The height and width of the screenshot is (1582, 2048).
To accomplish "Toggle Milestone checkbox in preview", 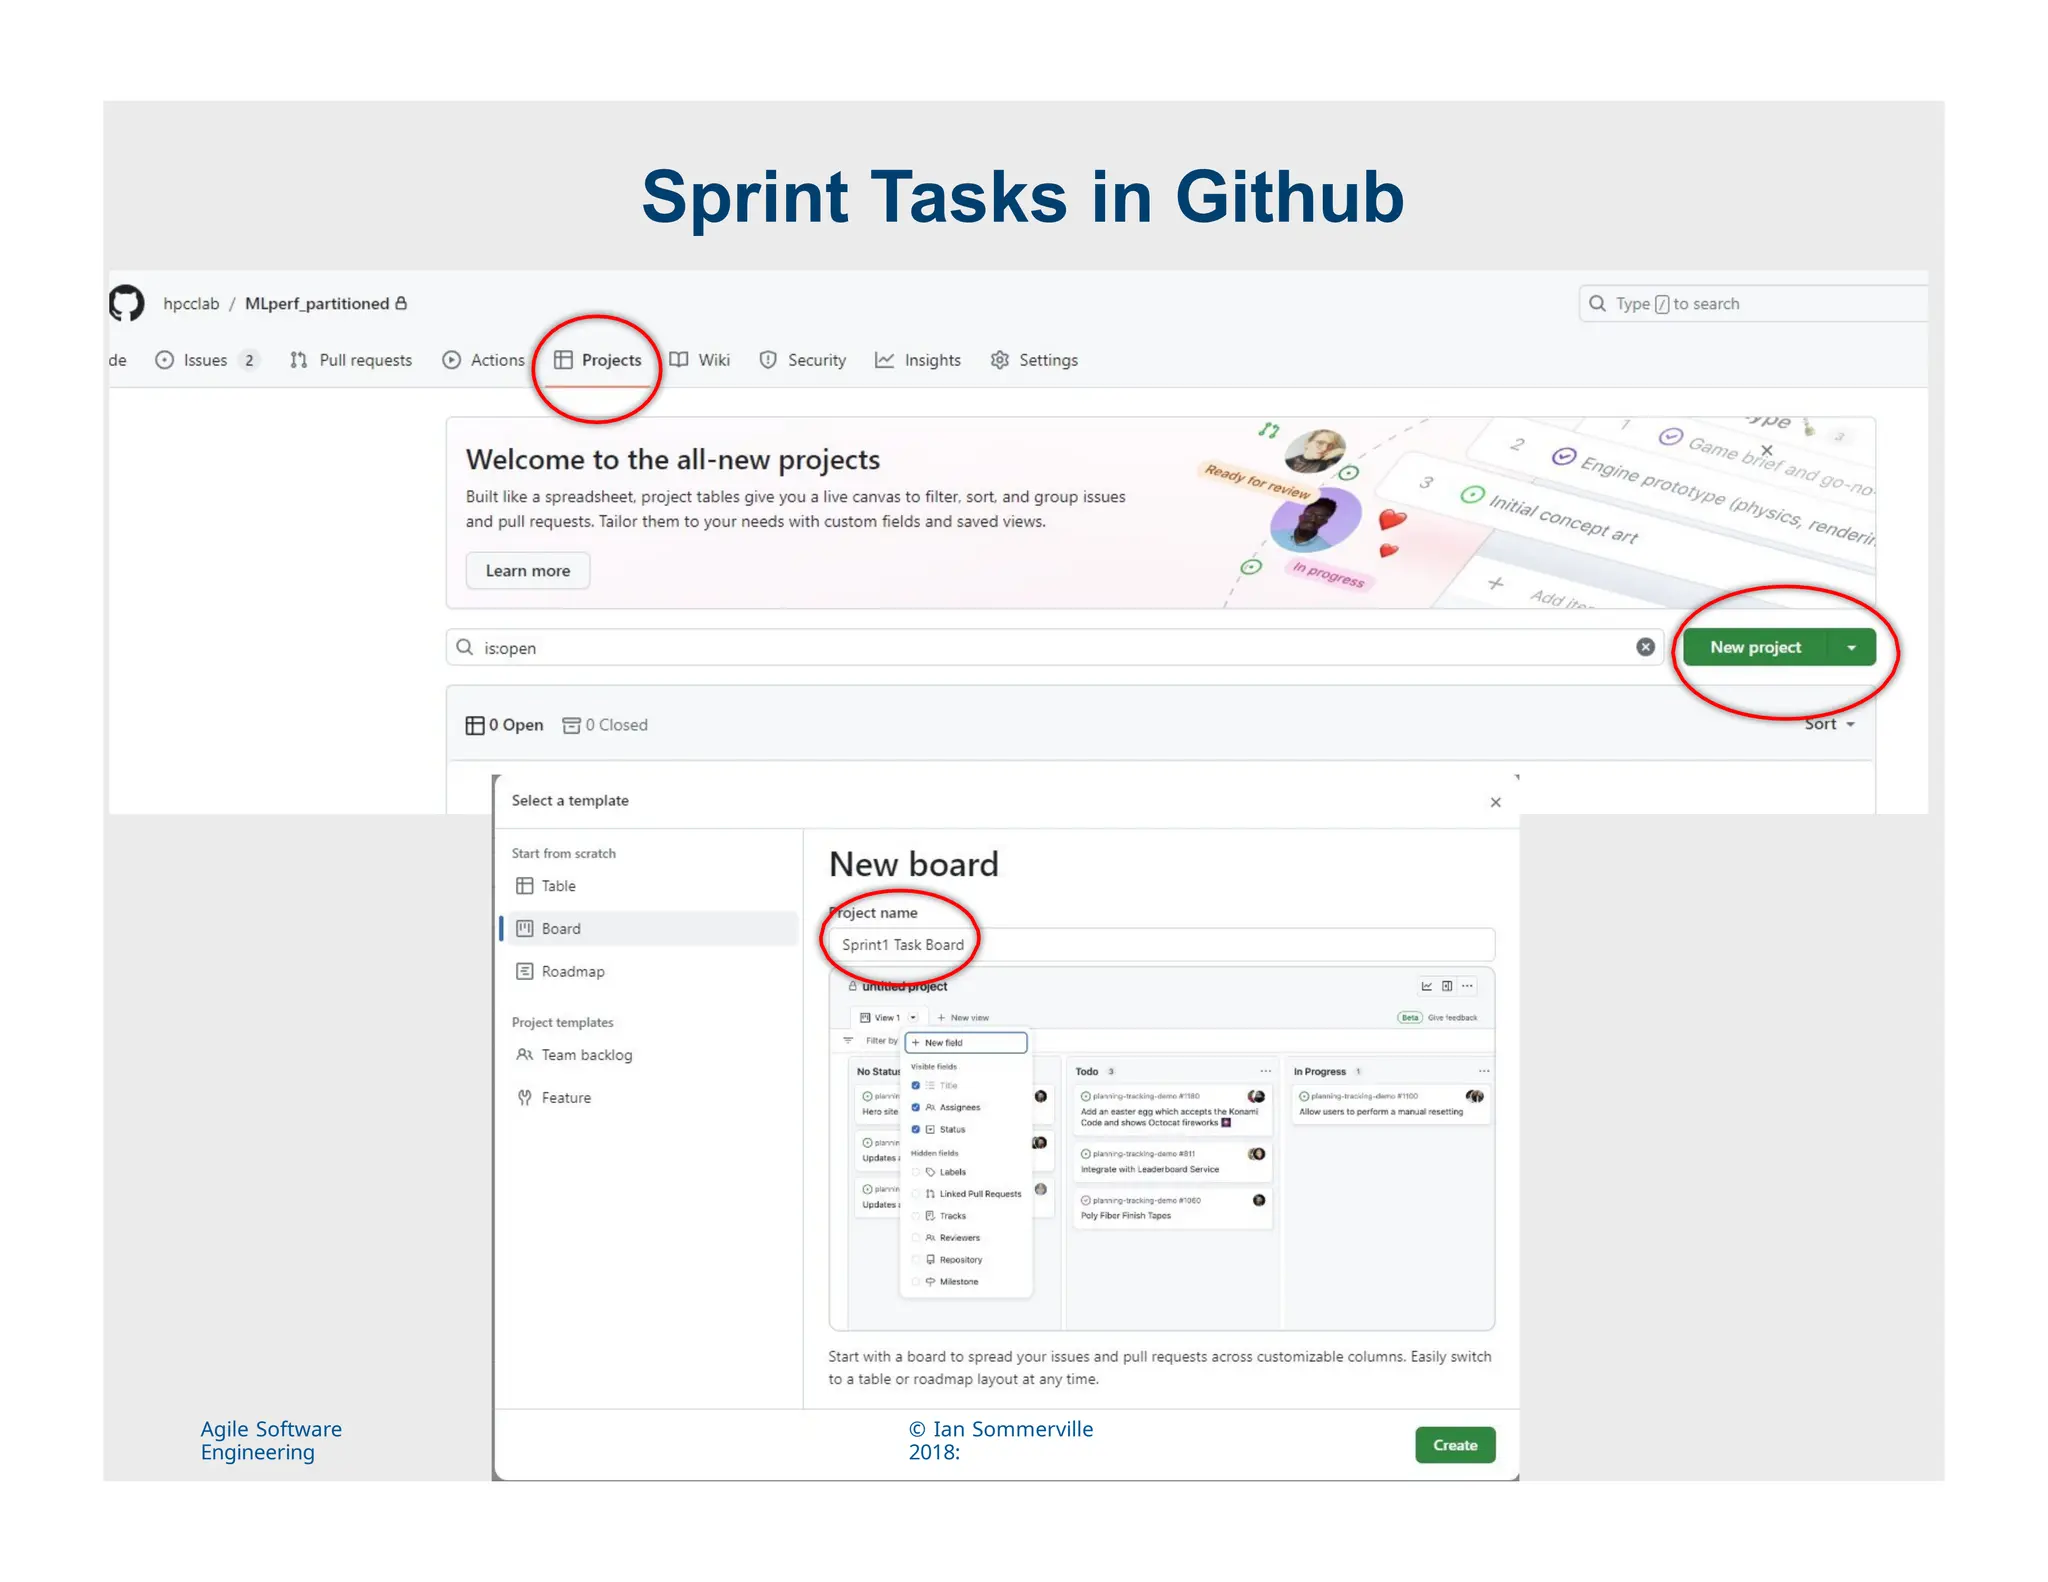I will click(x=915, y=1282).
